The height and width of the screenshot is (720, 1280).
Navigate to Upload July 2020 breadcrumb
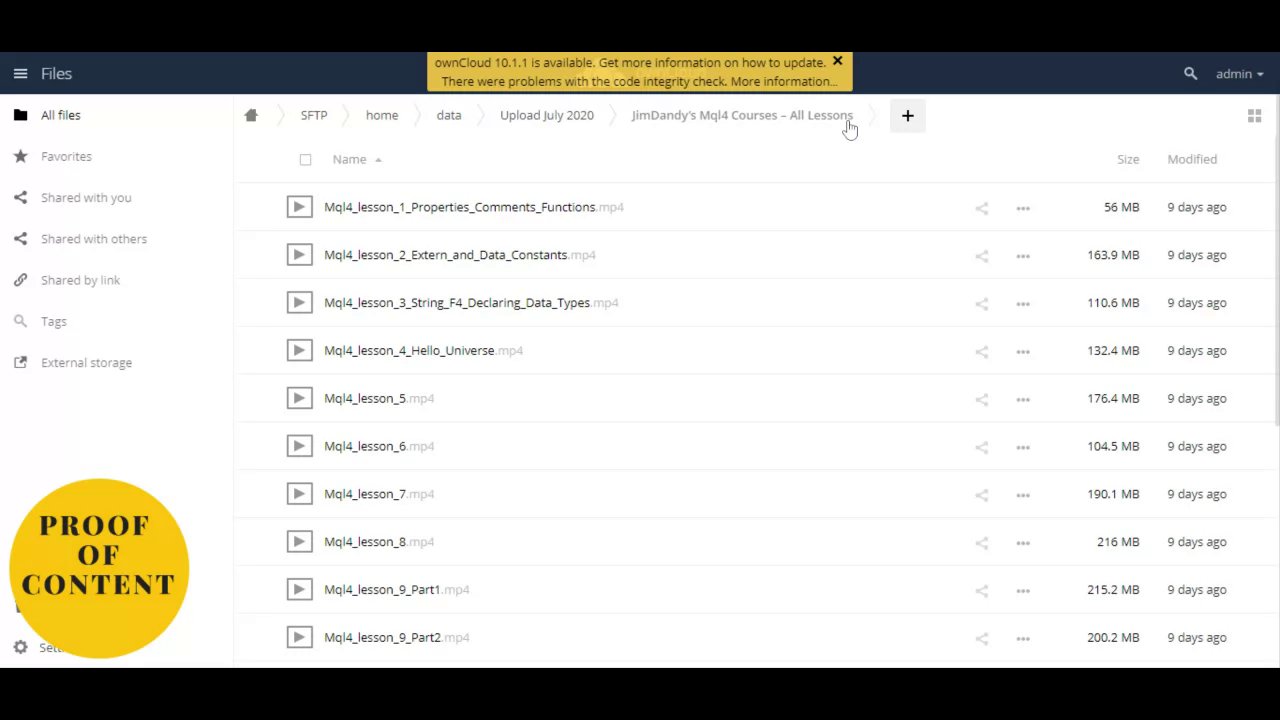pos(547,115)
